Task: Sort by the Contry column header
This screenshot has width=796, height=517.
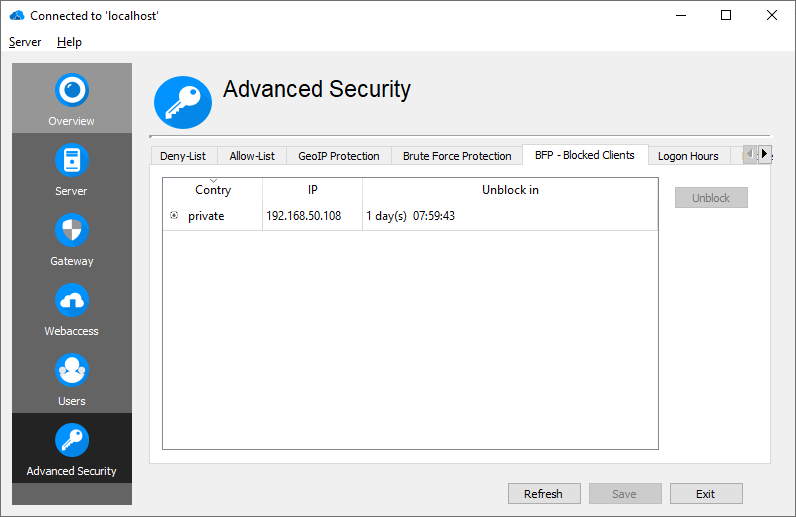Action: (x=213, y=190)
